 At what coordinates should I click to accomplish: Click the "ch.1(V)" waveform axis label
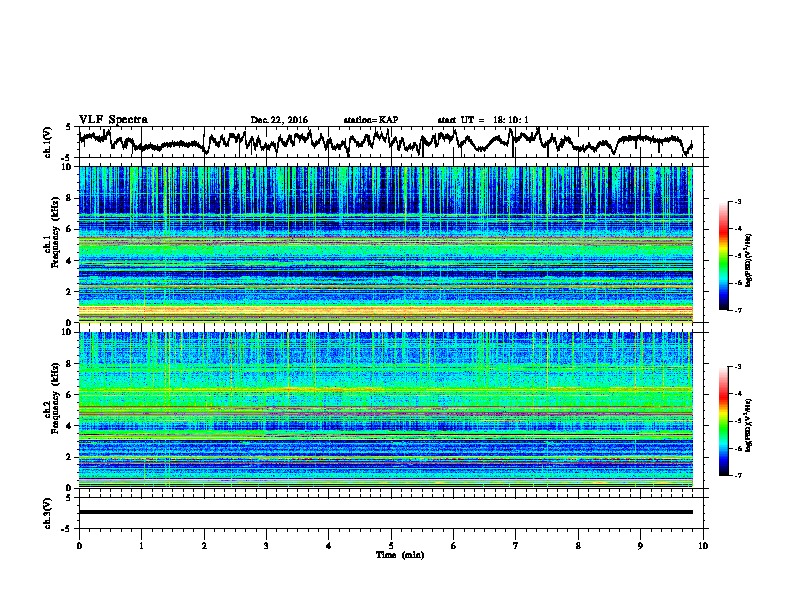pos(48,142)
